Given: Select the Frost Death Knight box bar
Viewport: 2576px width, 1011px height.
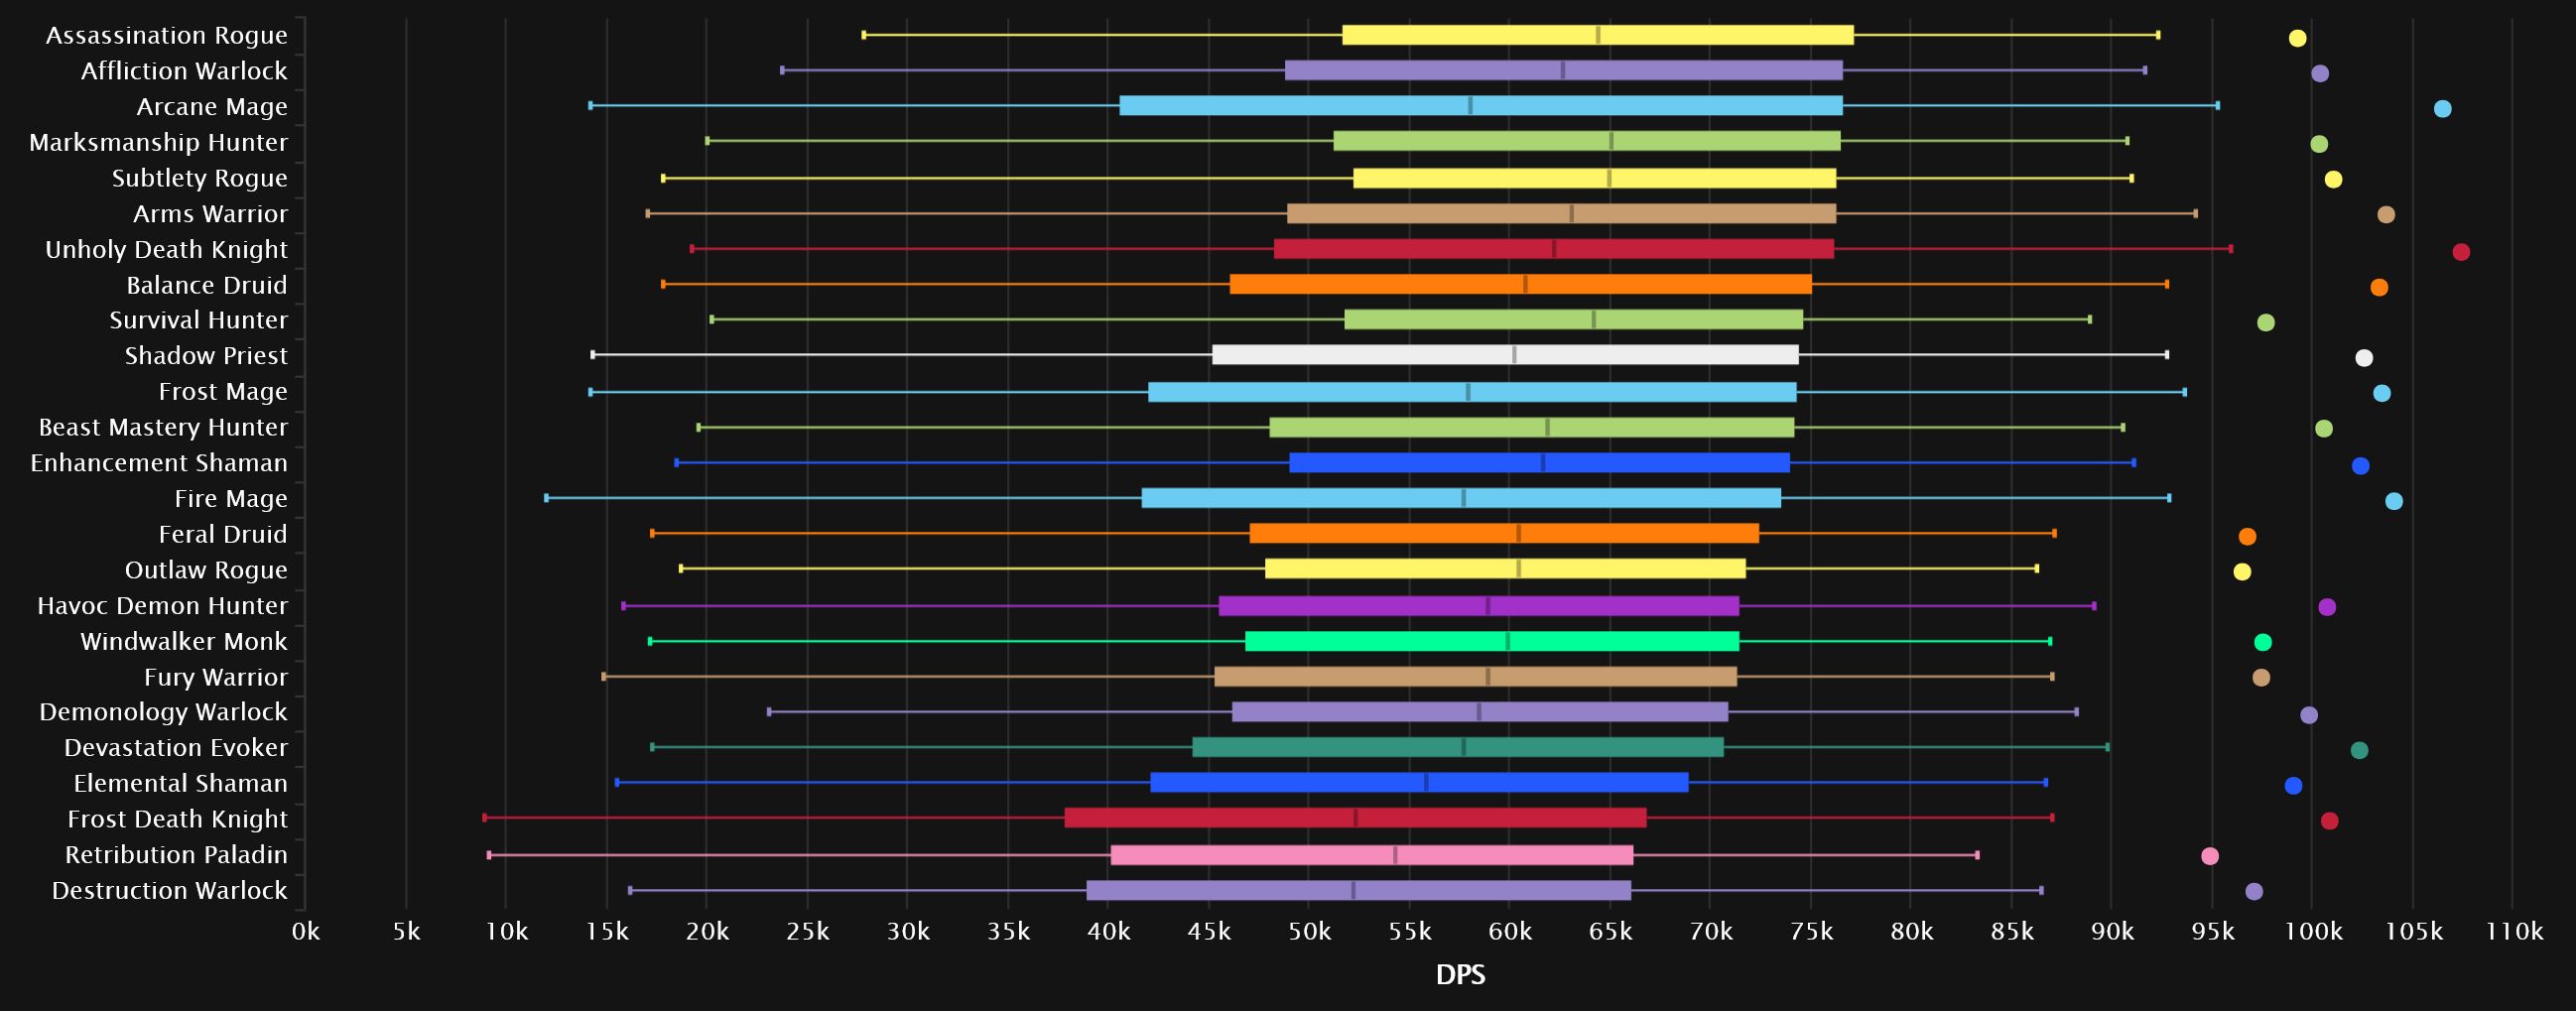Looking at the screenshot, I should coord(1355,818).
